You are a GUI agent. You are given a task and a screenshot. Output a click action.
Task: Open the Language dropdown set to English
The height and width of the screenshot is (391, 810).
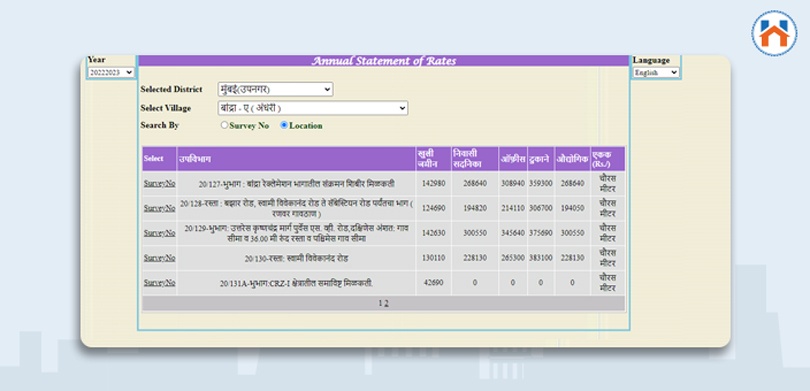pos(656,73)
